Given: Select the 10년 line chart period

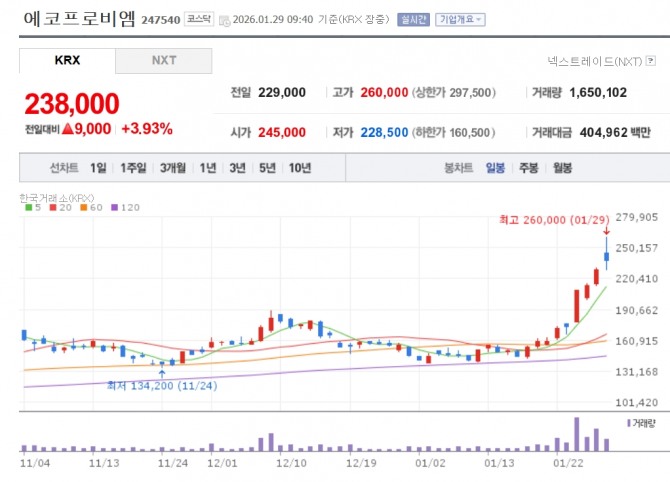Looking at the screenshot, I should 300,168.
